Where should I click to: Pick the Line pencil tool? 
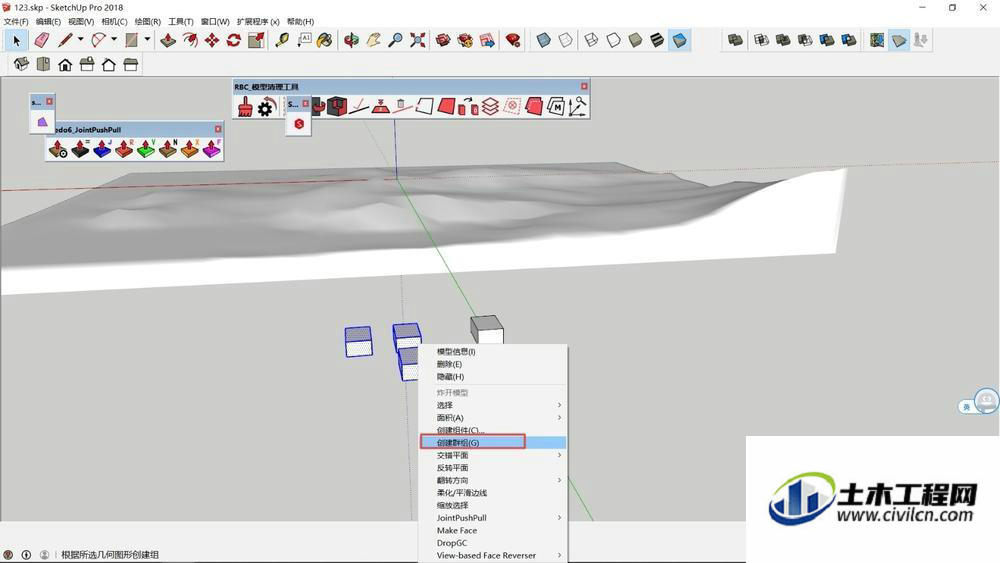click(x=65, y=40)
